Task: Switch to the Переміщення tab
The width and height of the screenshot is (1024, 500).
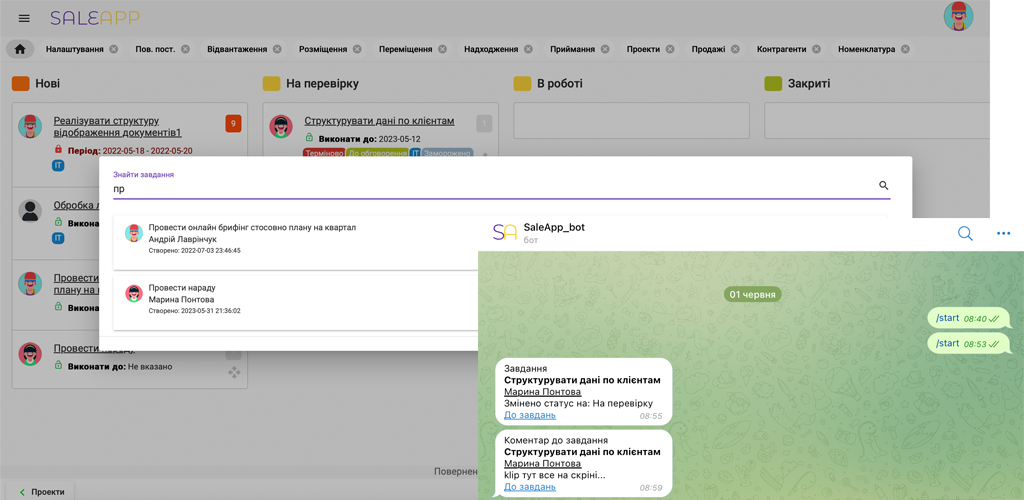Action: click(406, 49)
